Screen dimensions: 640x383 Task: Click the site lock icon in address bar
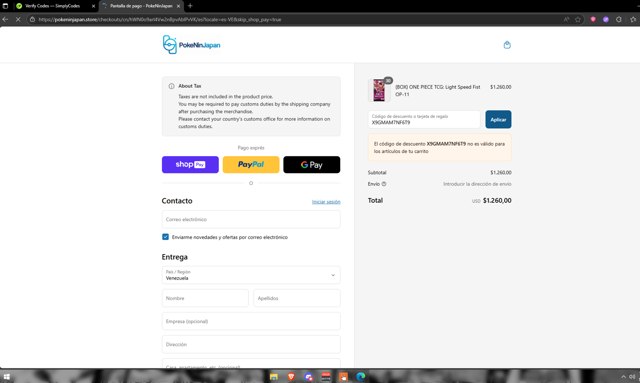pos(32,19)
